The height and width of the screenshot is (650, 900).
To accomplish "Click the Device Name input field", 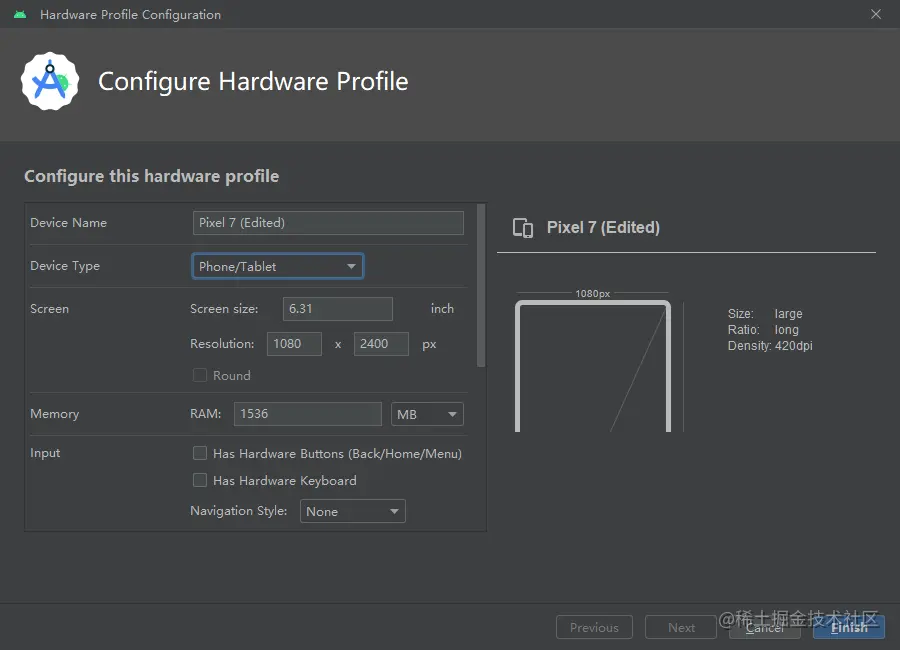I will point(328,223).
